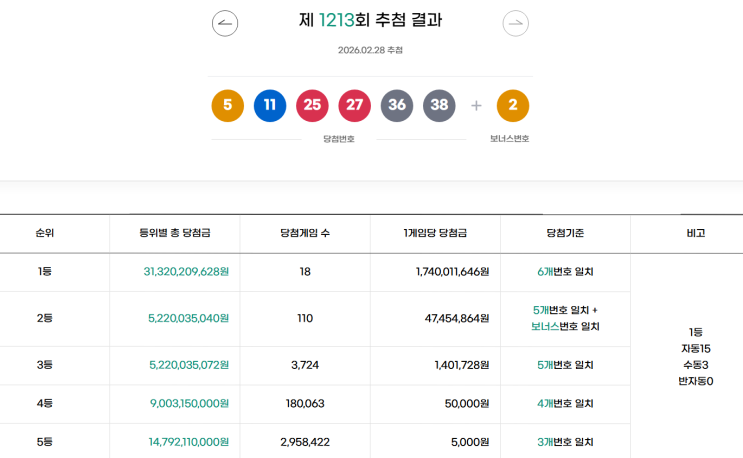Click the bonus ball number 2
743x458 pixels.
tap(513, 105)
